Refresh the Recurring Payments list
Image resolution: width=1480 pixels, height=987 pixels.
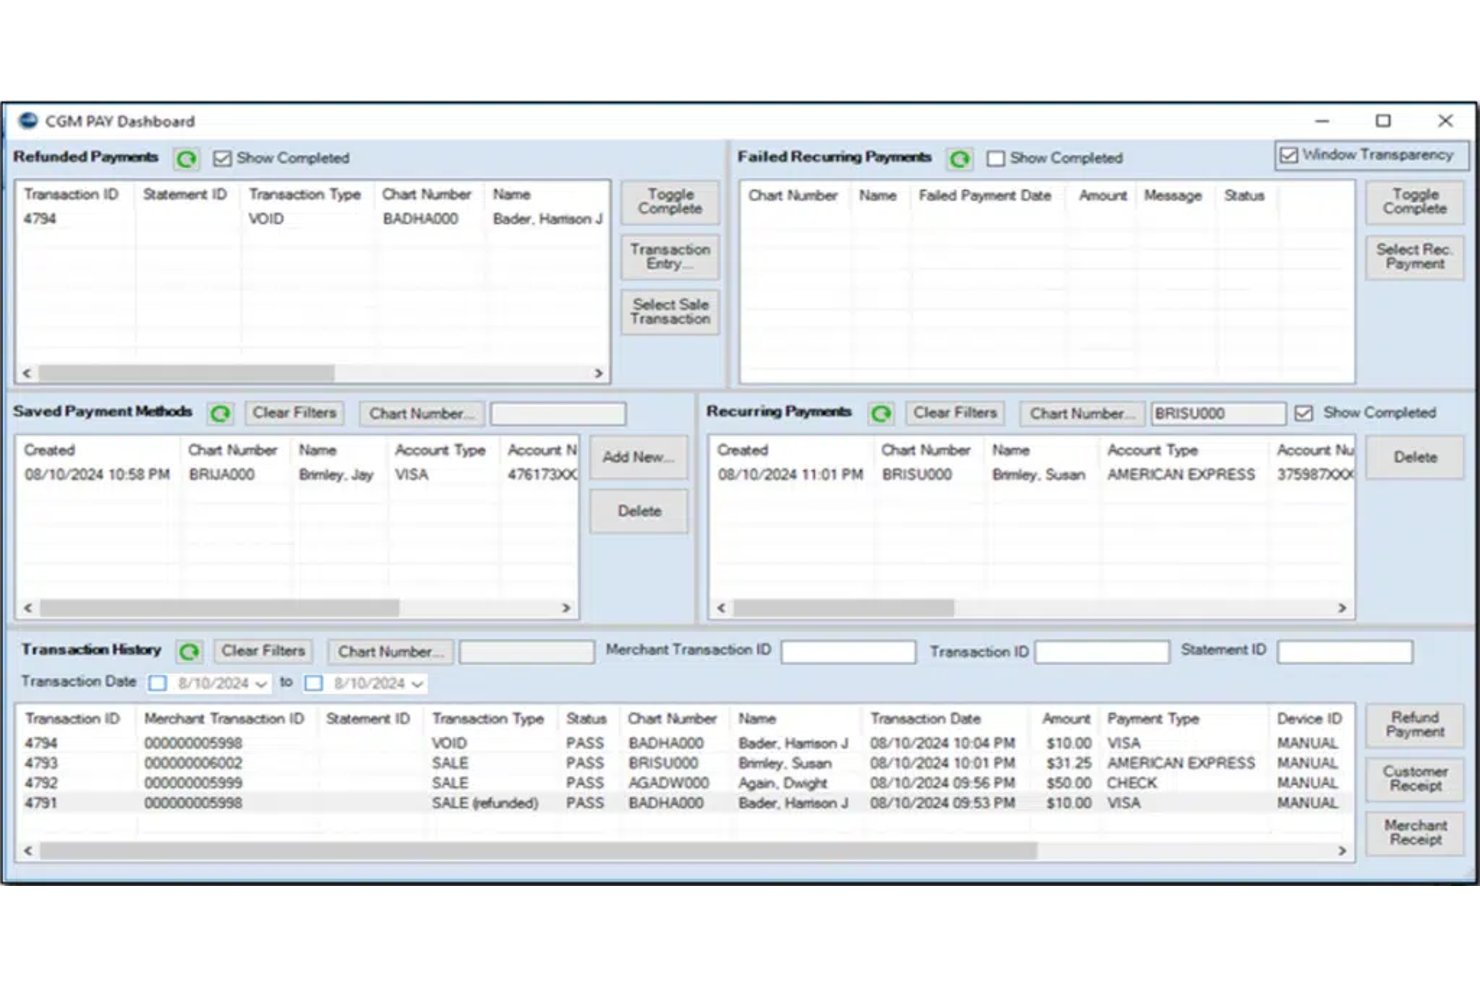tap(881, 413)
